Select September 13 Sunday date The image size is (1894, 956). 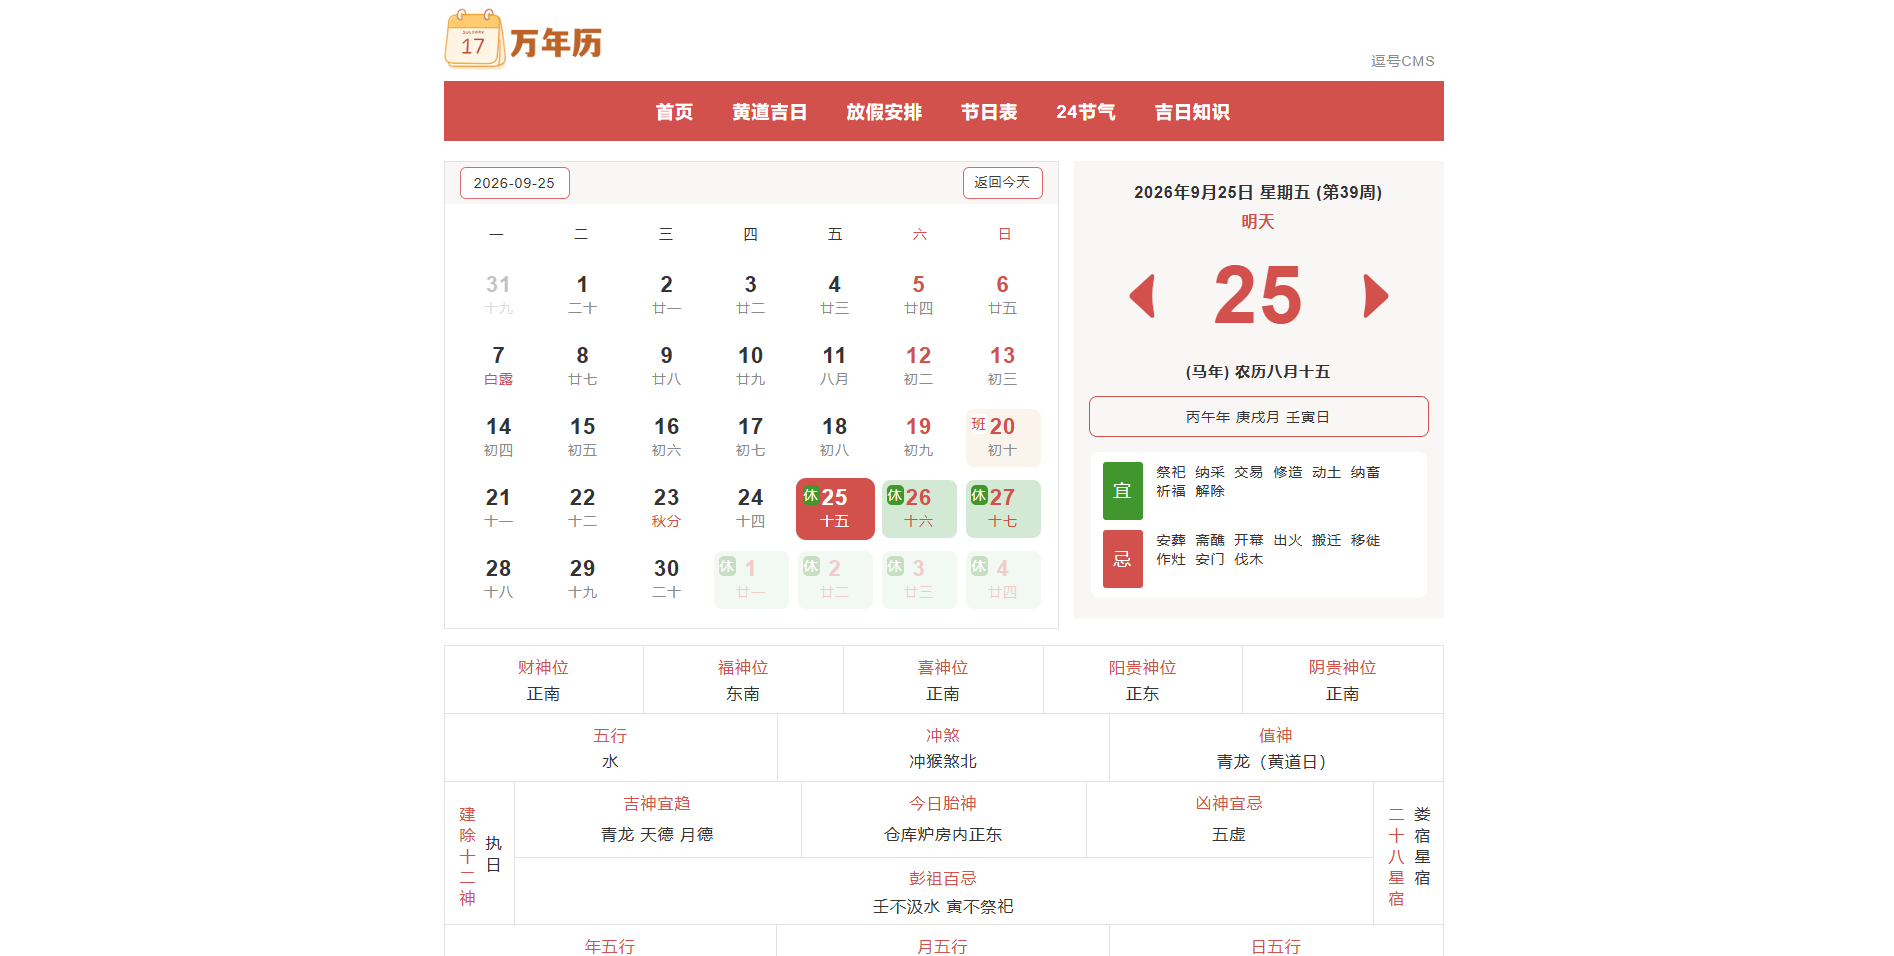tap(1003, 366)
